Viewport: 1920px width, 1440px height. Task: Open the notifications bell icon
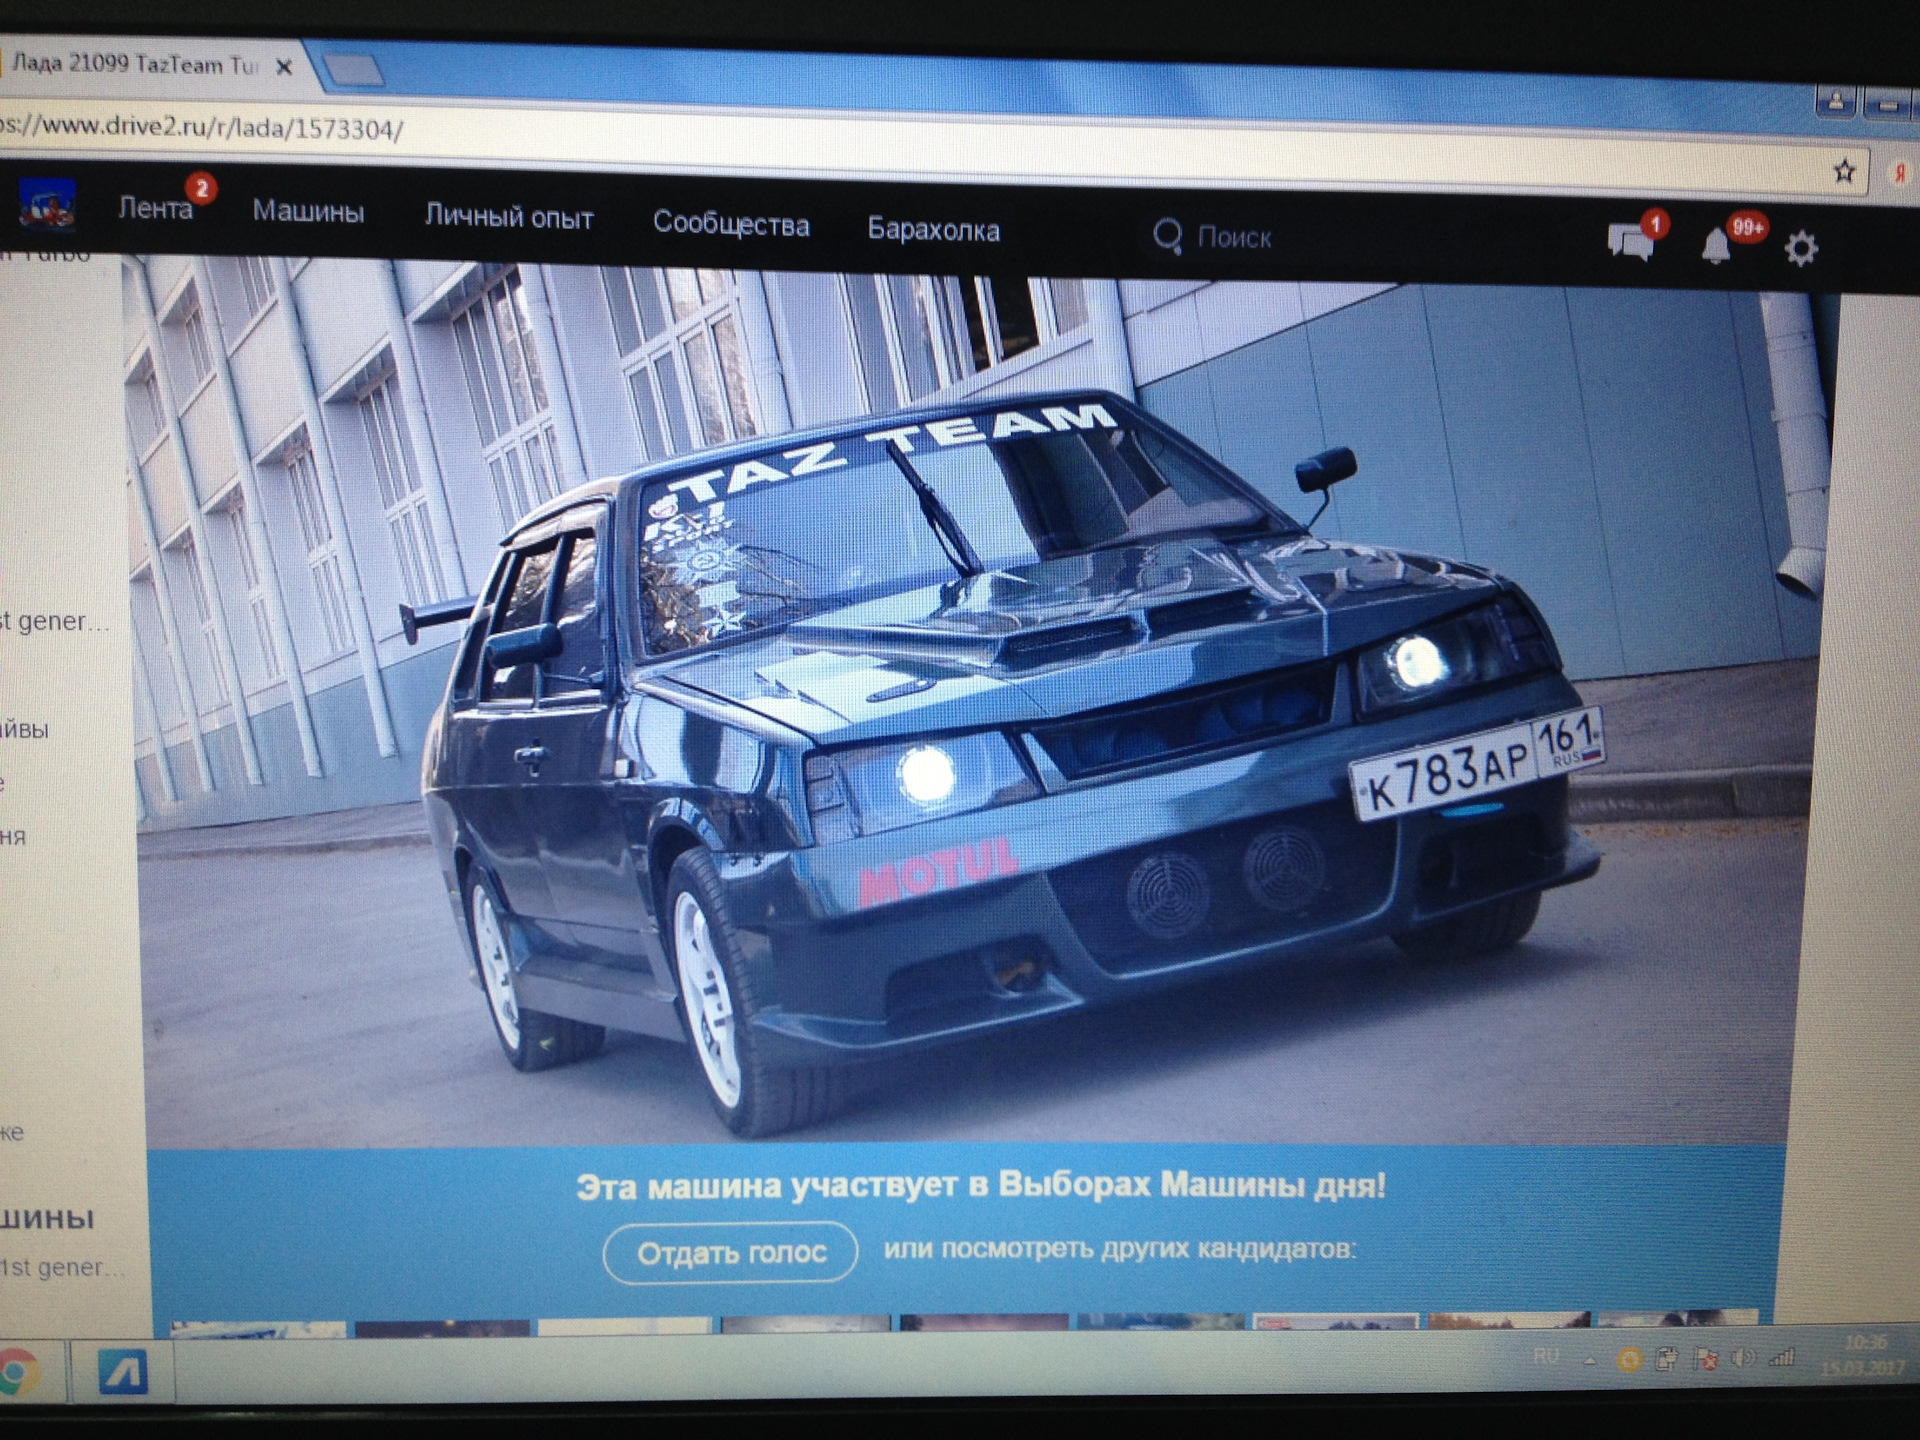[x=1716, y=245]
